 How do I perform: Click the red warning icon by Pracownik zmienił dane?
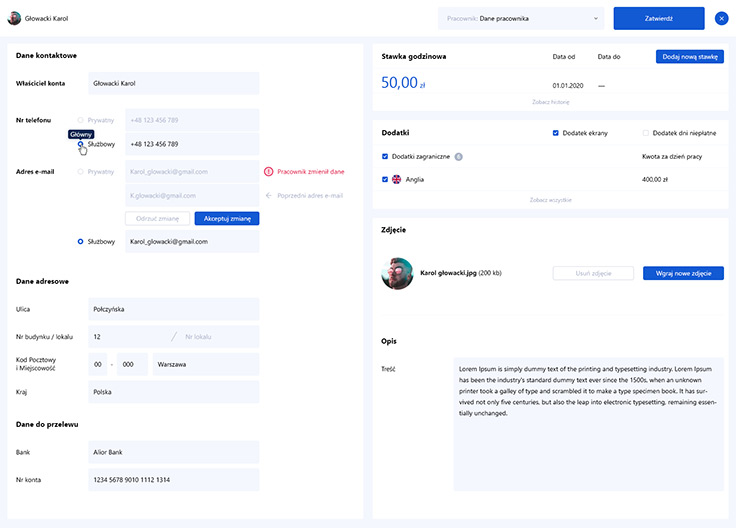(x=268, y=172)
